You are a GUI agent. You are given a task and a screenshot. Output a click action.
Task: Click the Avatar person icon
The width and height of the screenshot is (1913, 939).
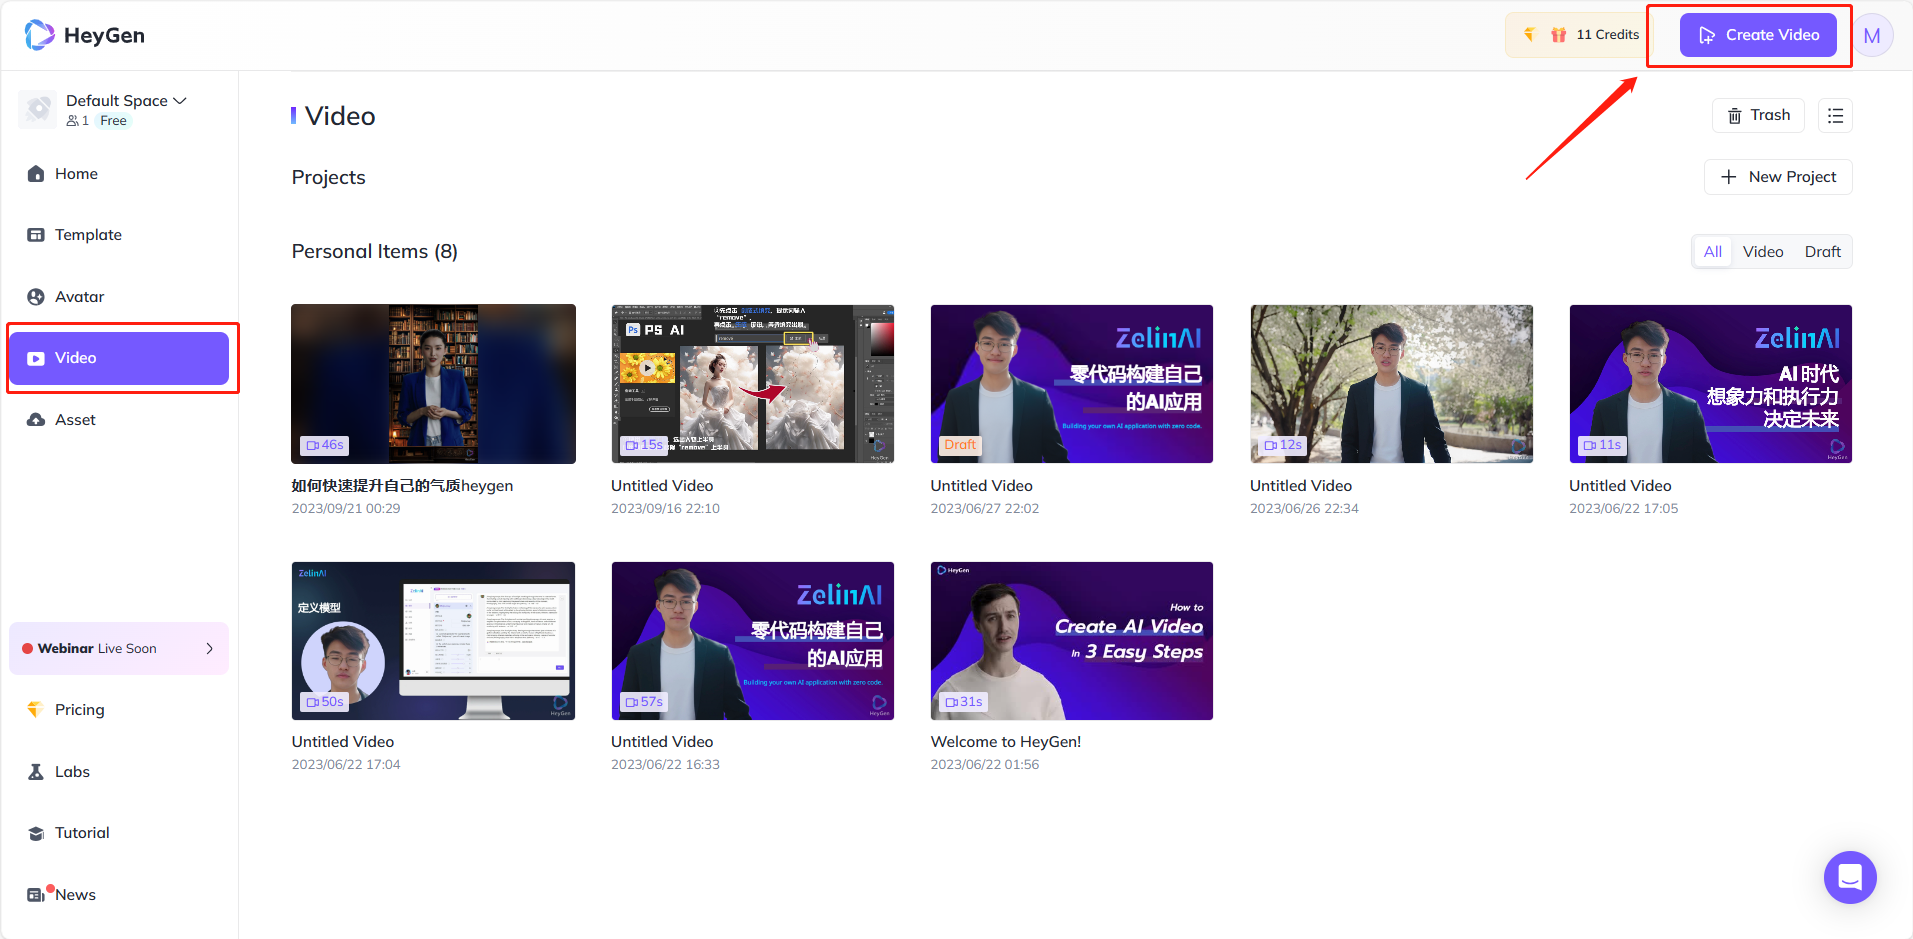tap(36, 297)
